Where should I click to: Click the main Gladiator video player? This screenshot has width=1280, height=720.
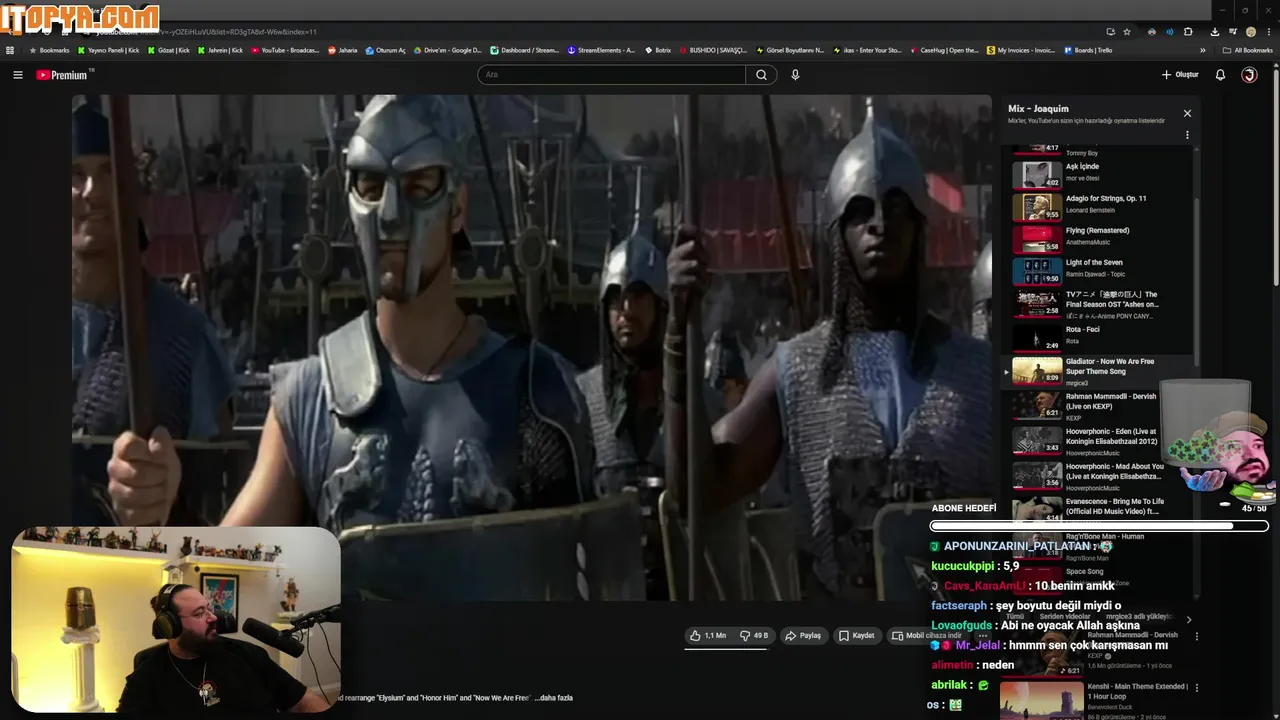[531, 347]
